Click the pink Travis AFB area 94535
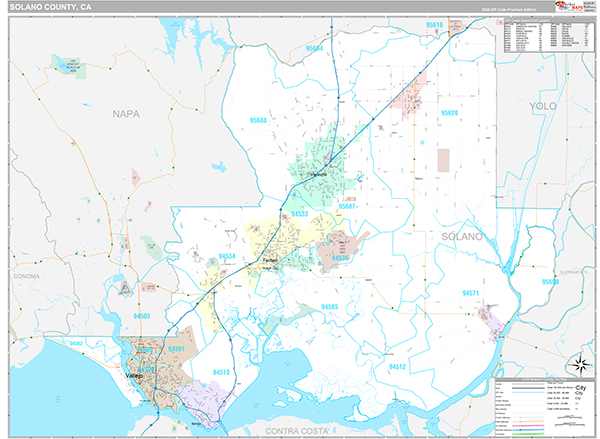 [341, 250]
